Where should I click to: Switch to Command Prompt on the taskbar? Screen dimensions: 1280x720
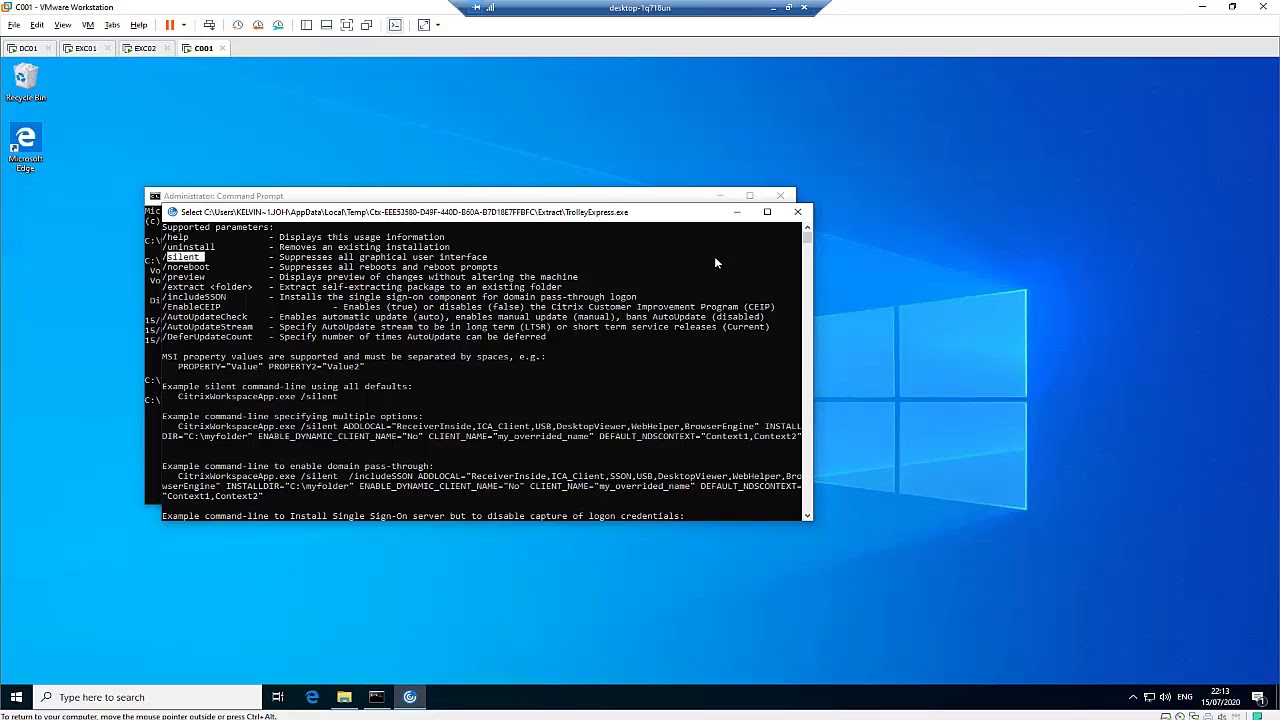(x=377, y=697)
